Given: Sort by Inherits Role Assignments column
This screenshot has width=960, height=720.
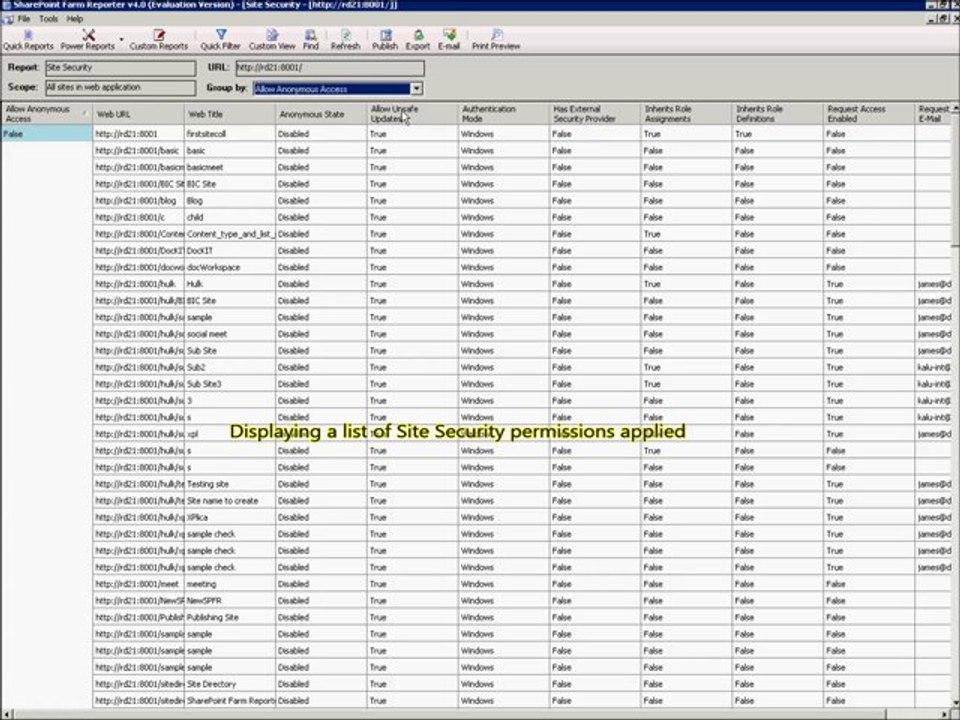Looking at the screenshot, I should [686, 114].
